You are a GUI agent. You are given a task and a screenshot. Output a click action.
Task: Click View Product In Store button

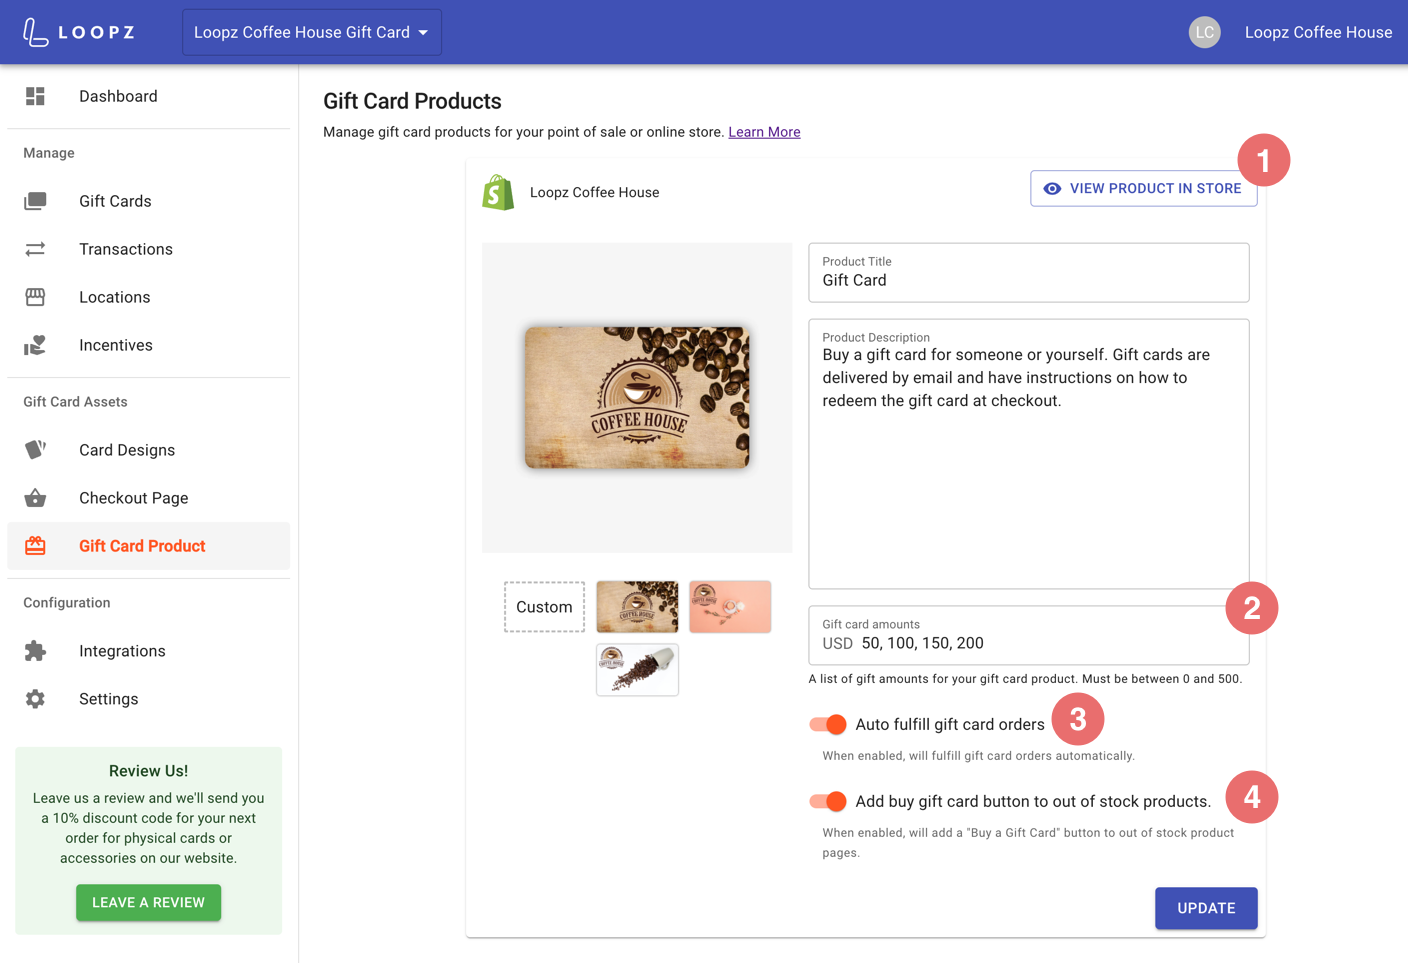[1143, 188]
